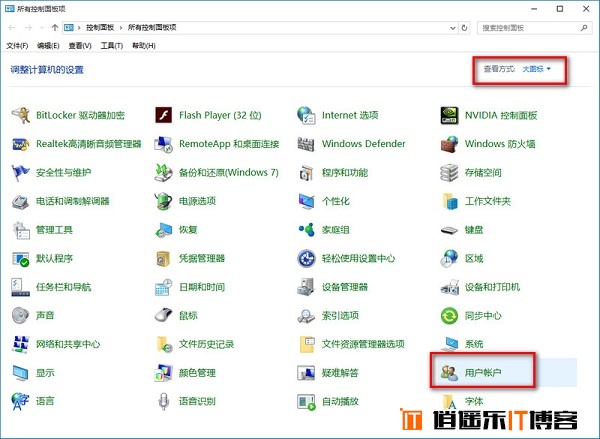Open 系统 link
Screen dimensions: 600x439
pos(474,344)
